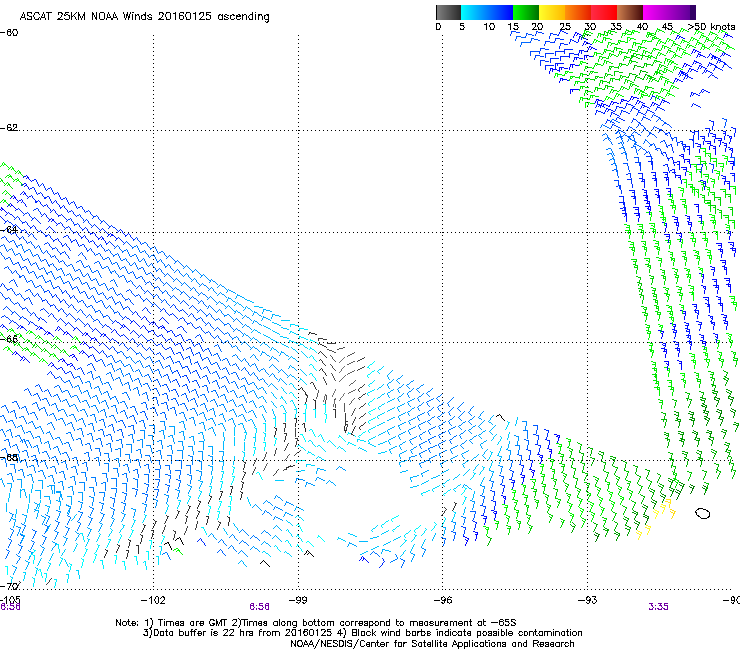
Task: Click the yellow wind barbs cluster in the right swath
Action: point(657,519)
